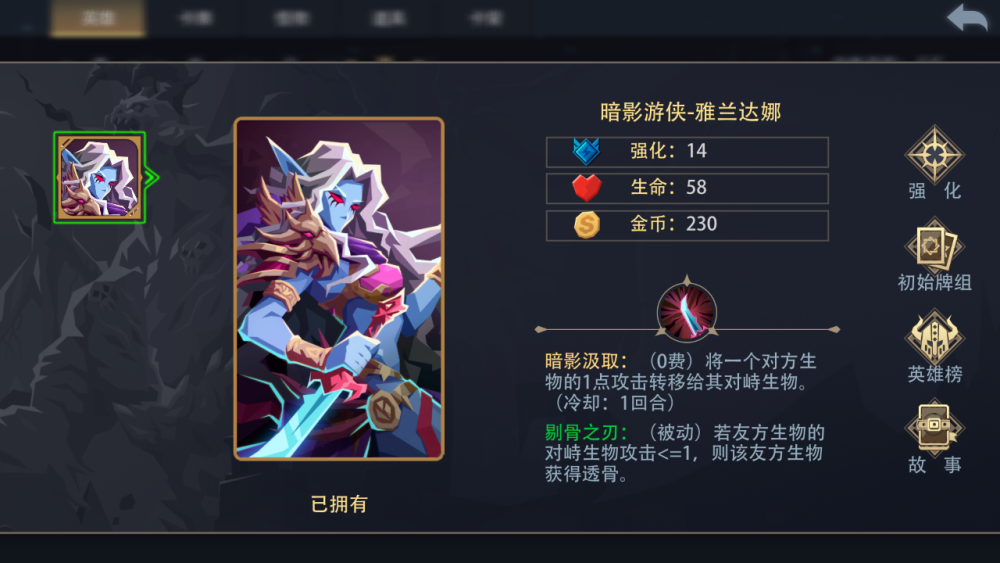Open the 初始牌组 starter deck icon
The image size is (1000, 563).
pos(934,246)
